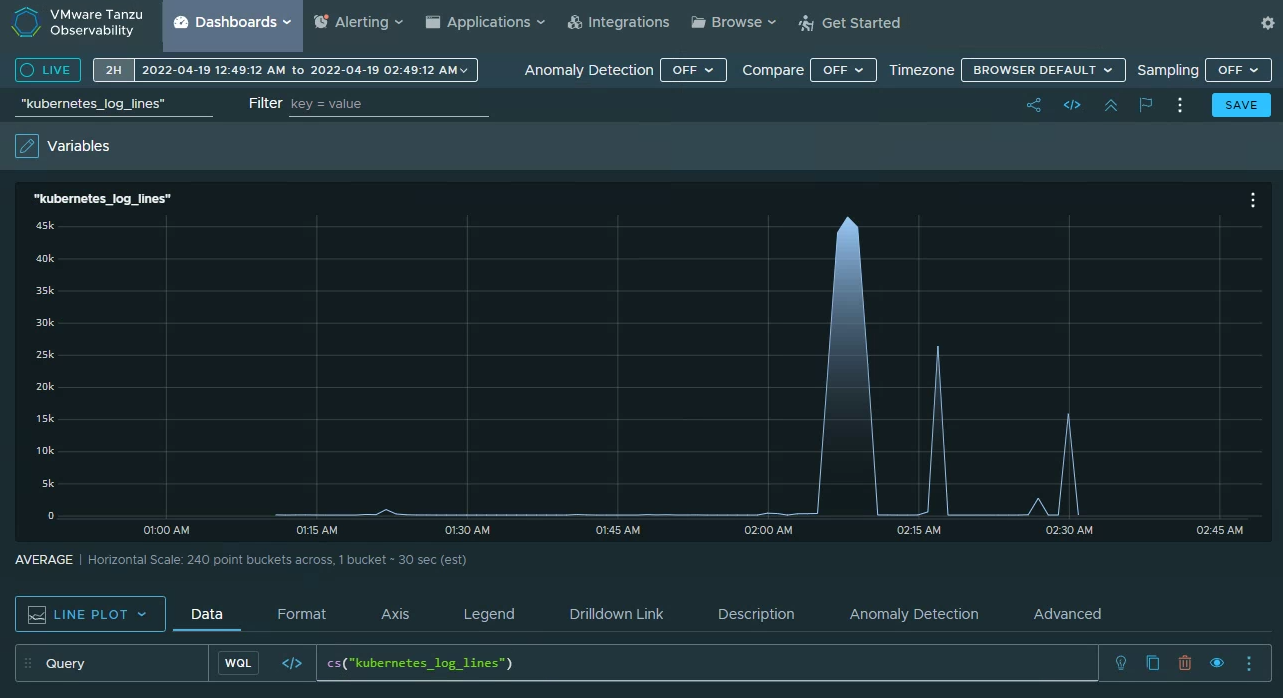Select the 2H time range button

pos(114,70)
